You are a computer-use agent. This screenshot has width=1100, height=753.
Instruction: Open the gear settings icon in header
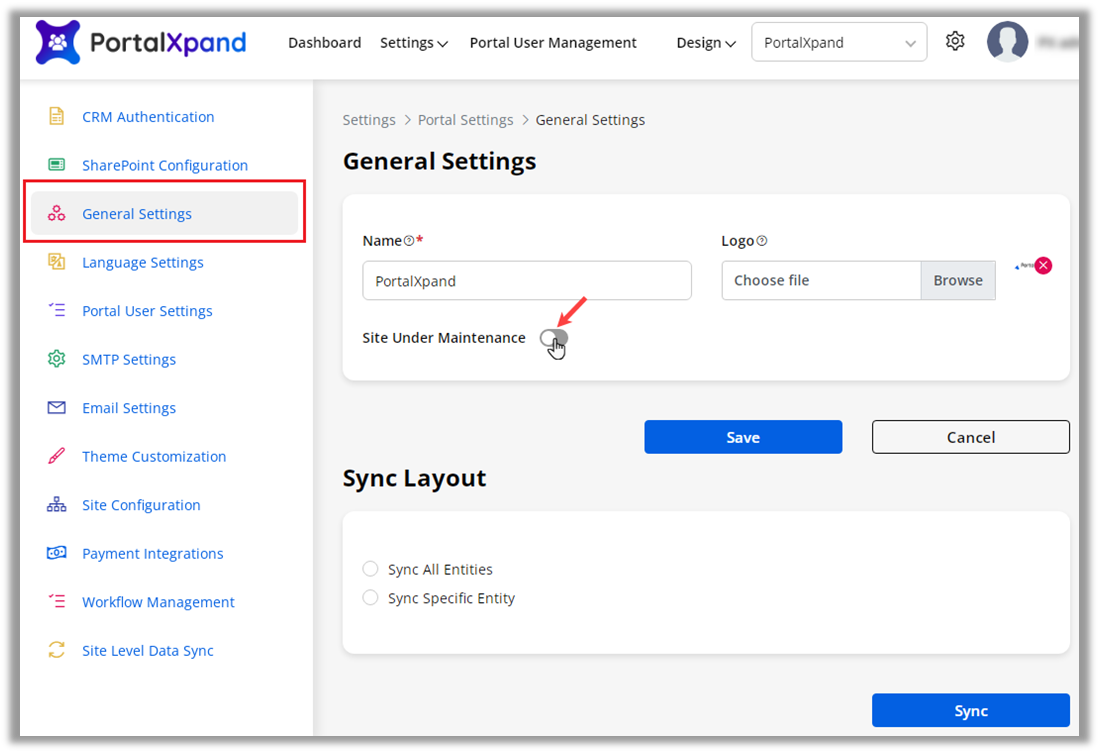pos(955,42)
